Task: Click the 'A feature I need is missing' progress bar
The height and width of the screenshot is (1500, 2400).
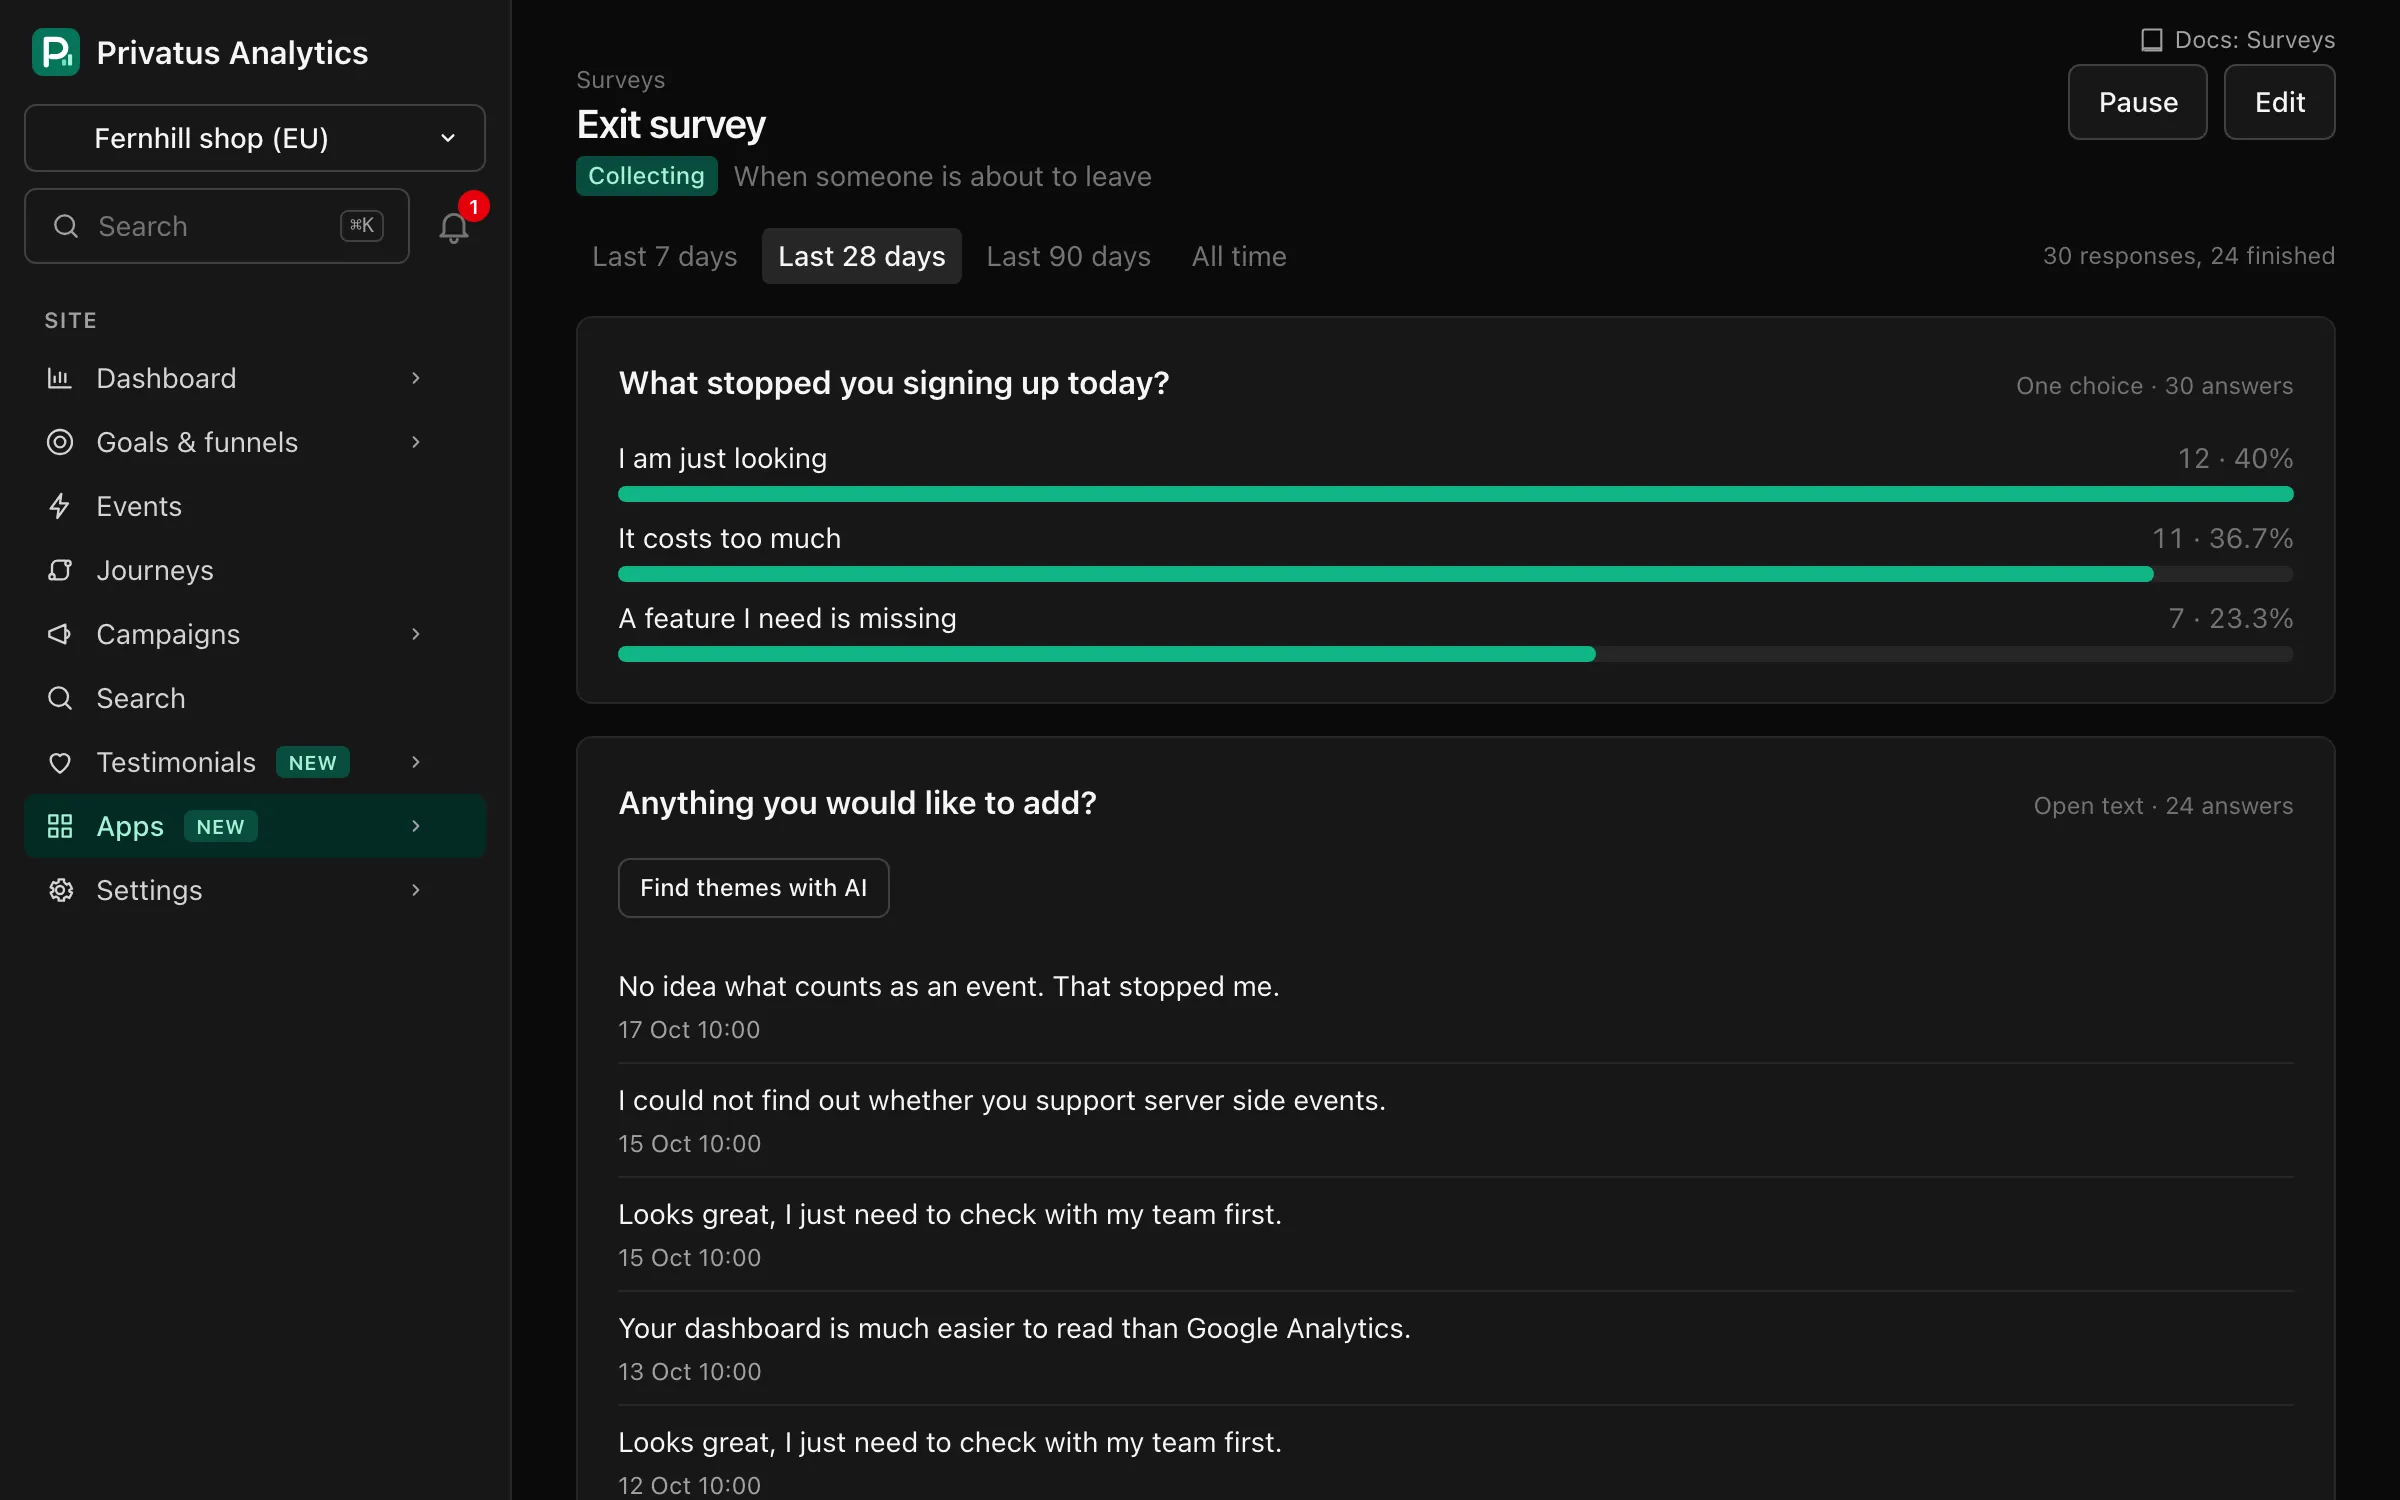Action: 1456,654
